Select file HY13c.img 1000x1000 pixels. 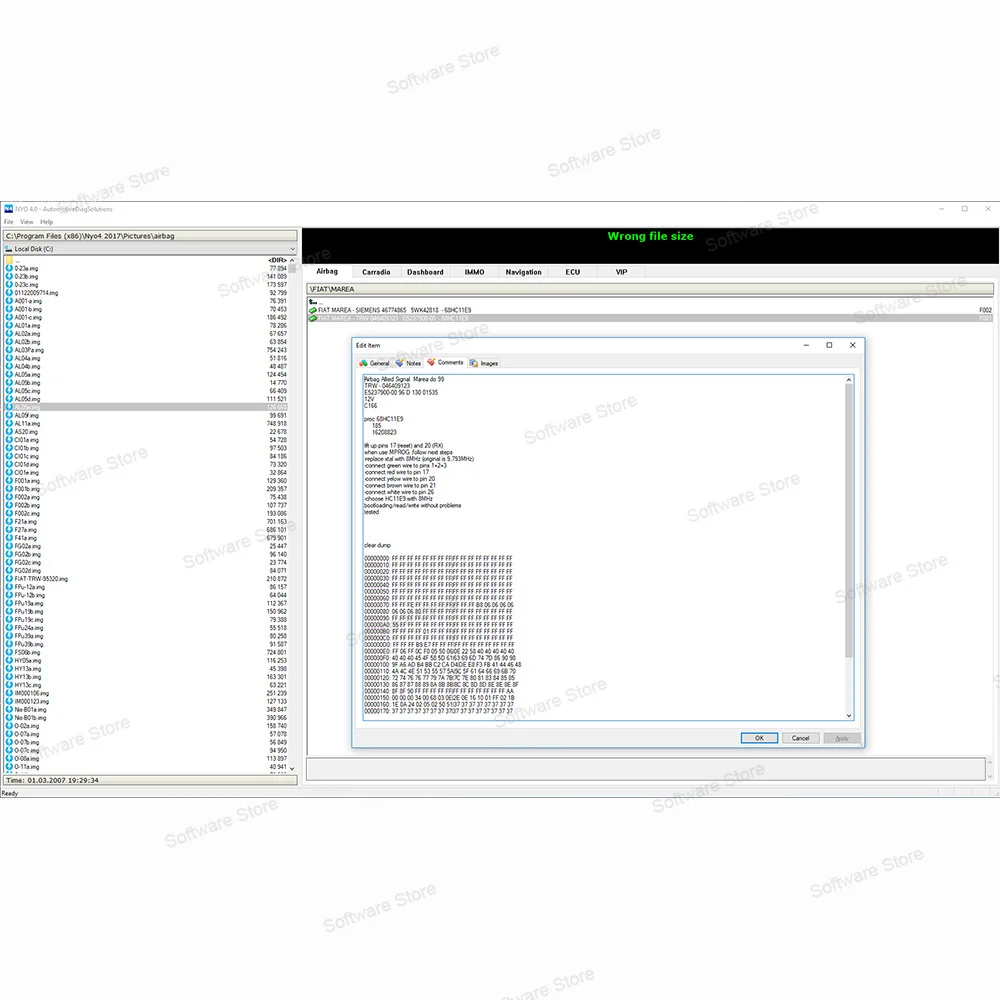146,685
